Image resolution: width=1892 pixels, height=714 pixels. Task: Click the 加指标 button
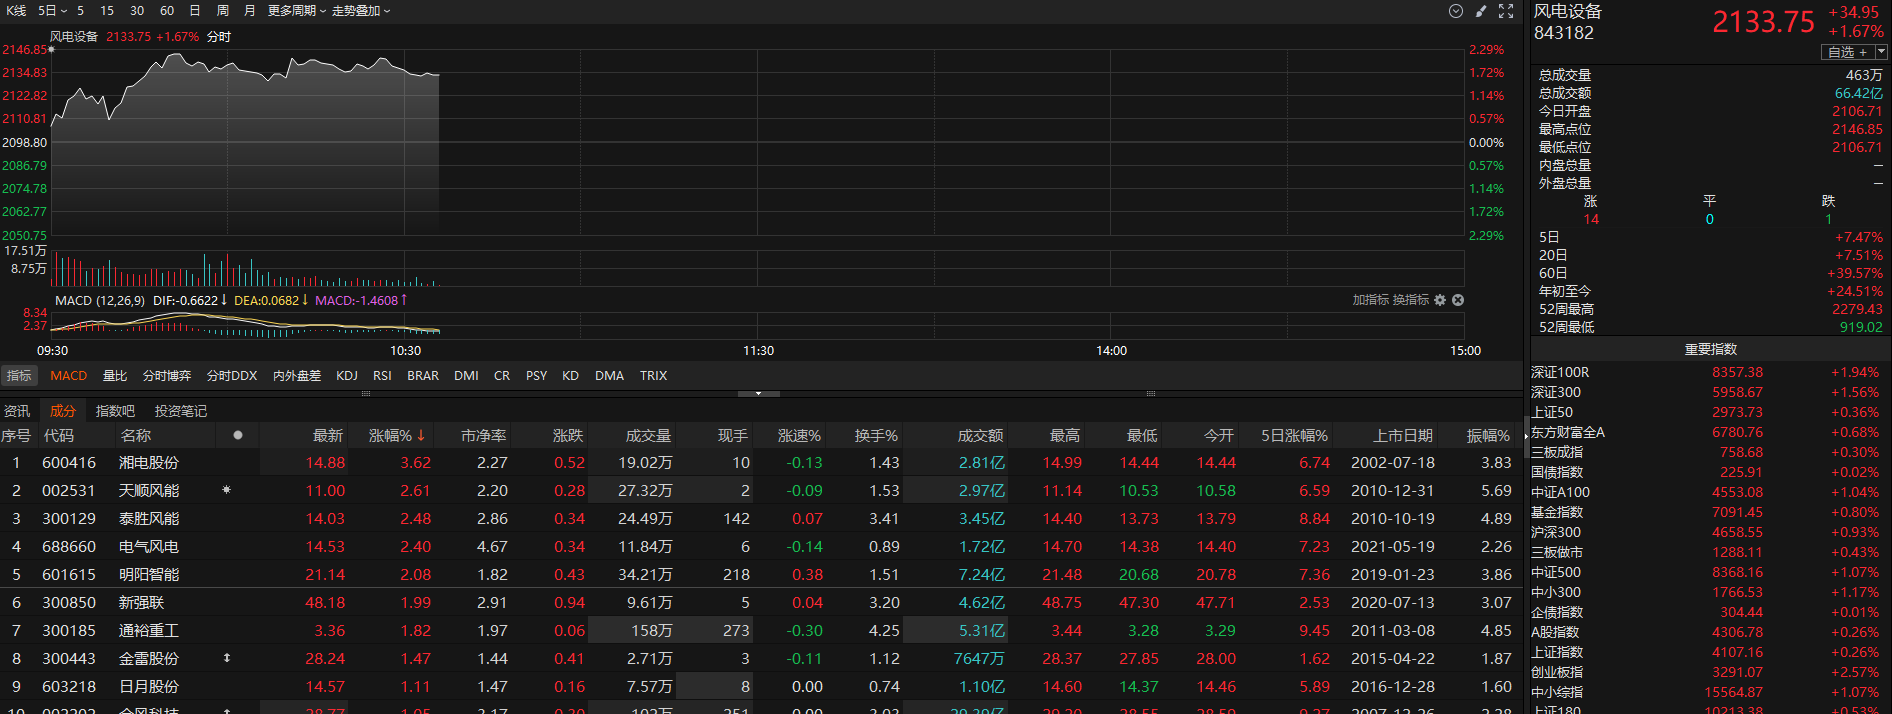1370,300
